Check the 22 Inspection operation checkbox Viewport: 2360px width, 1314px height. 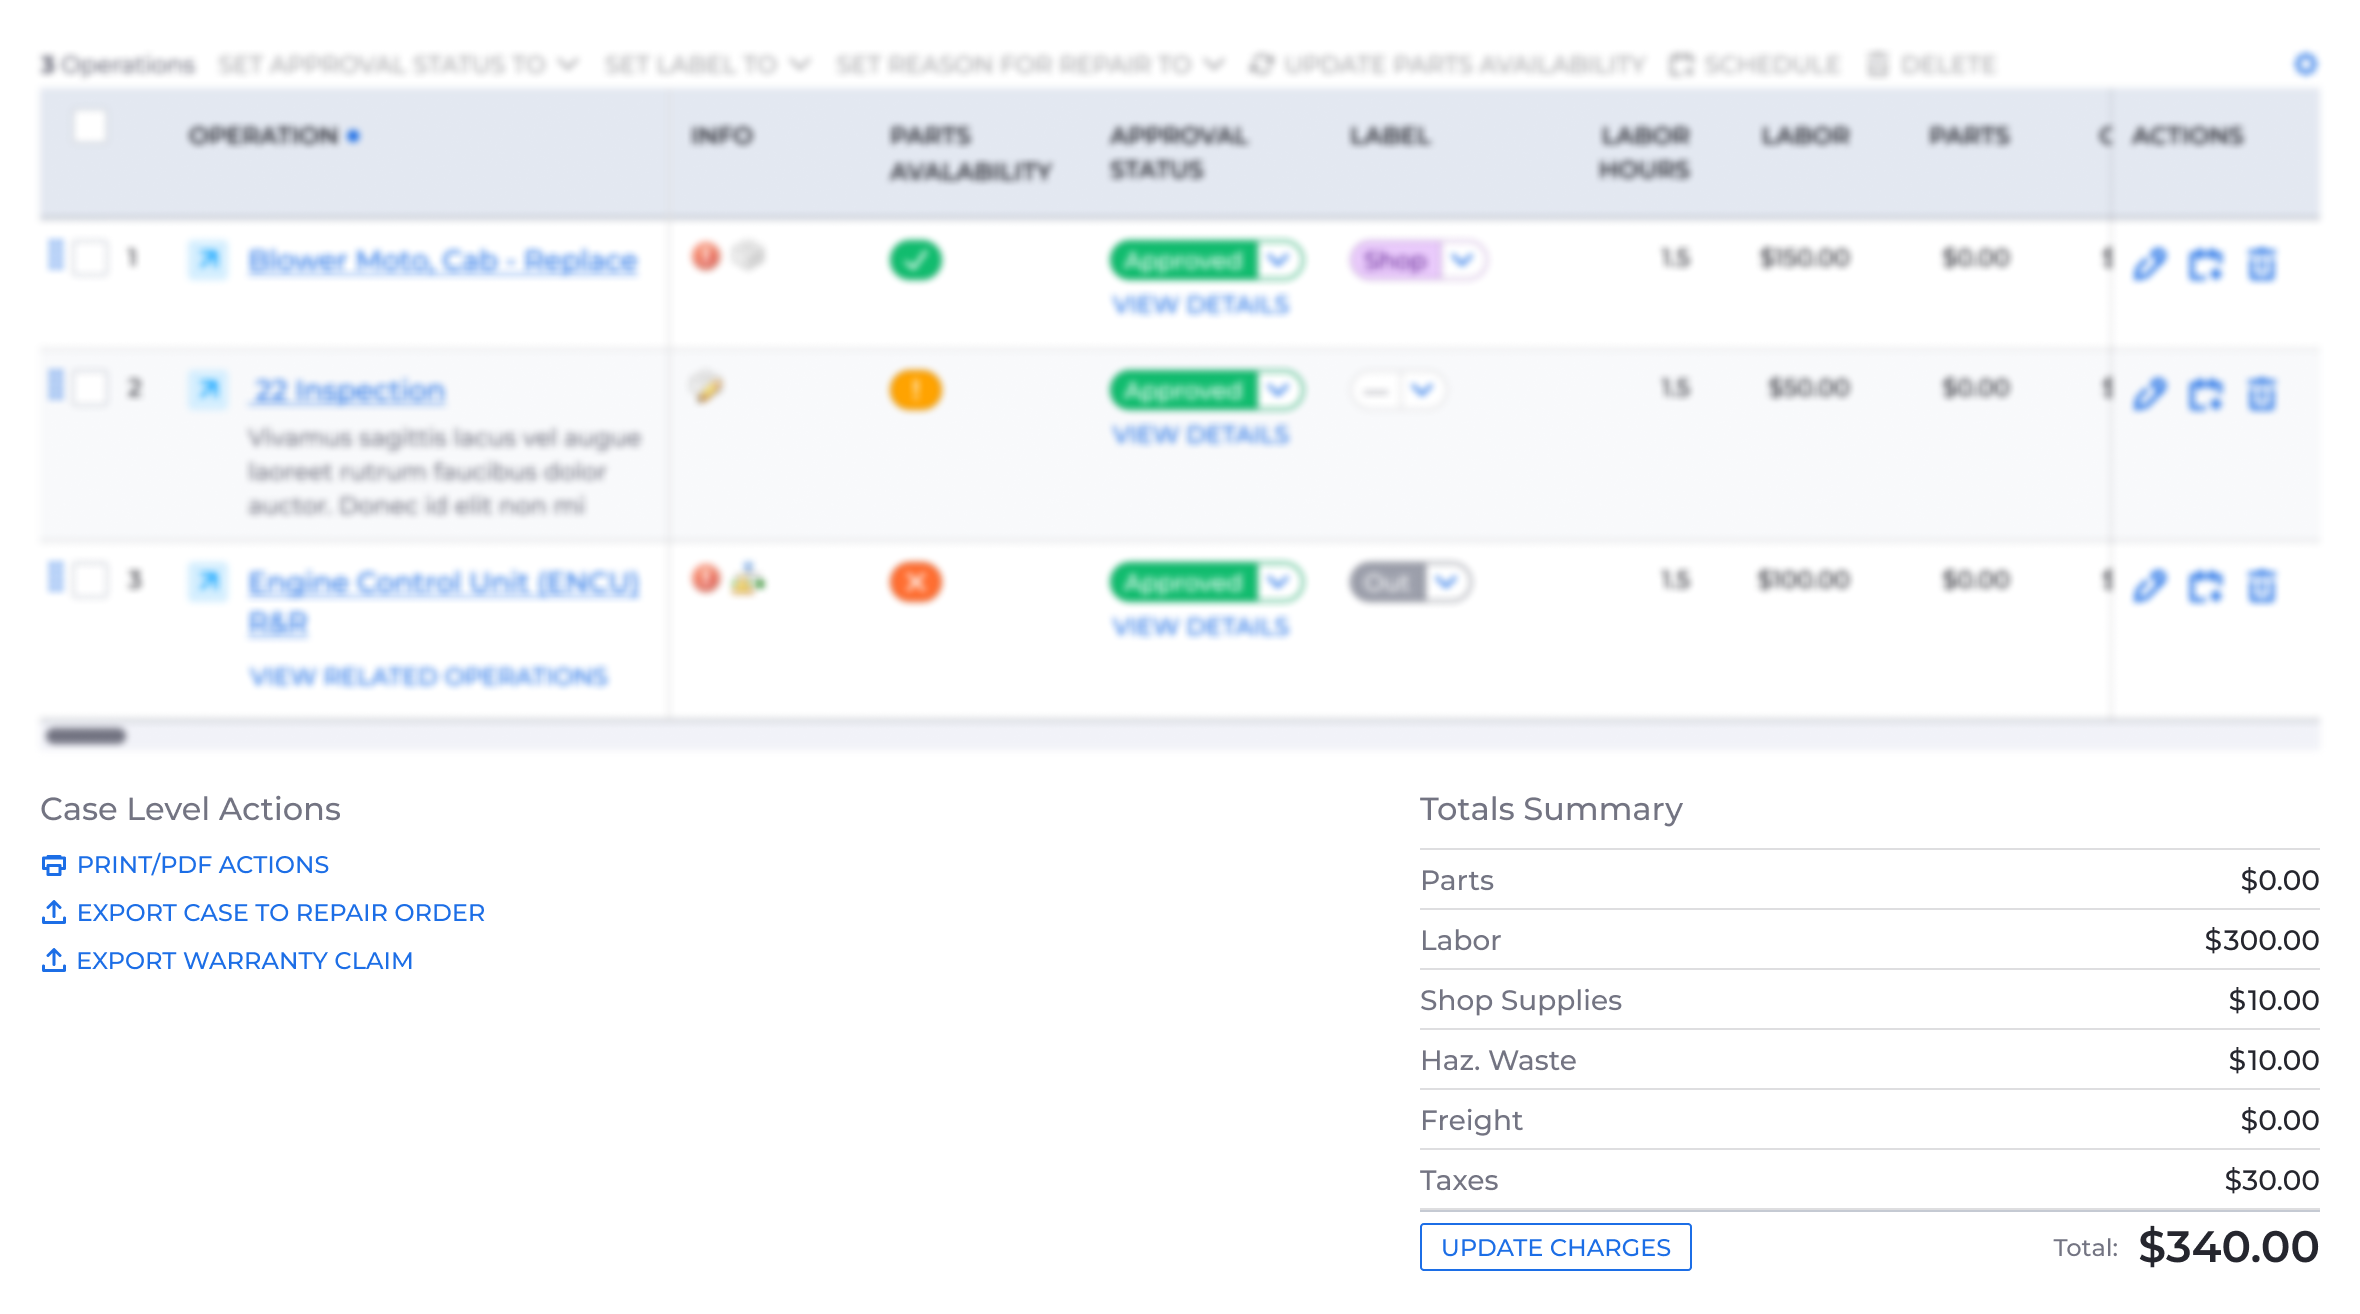point(90,388)
